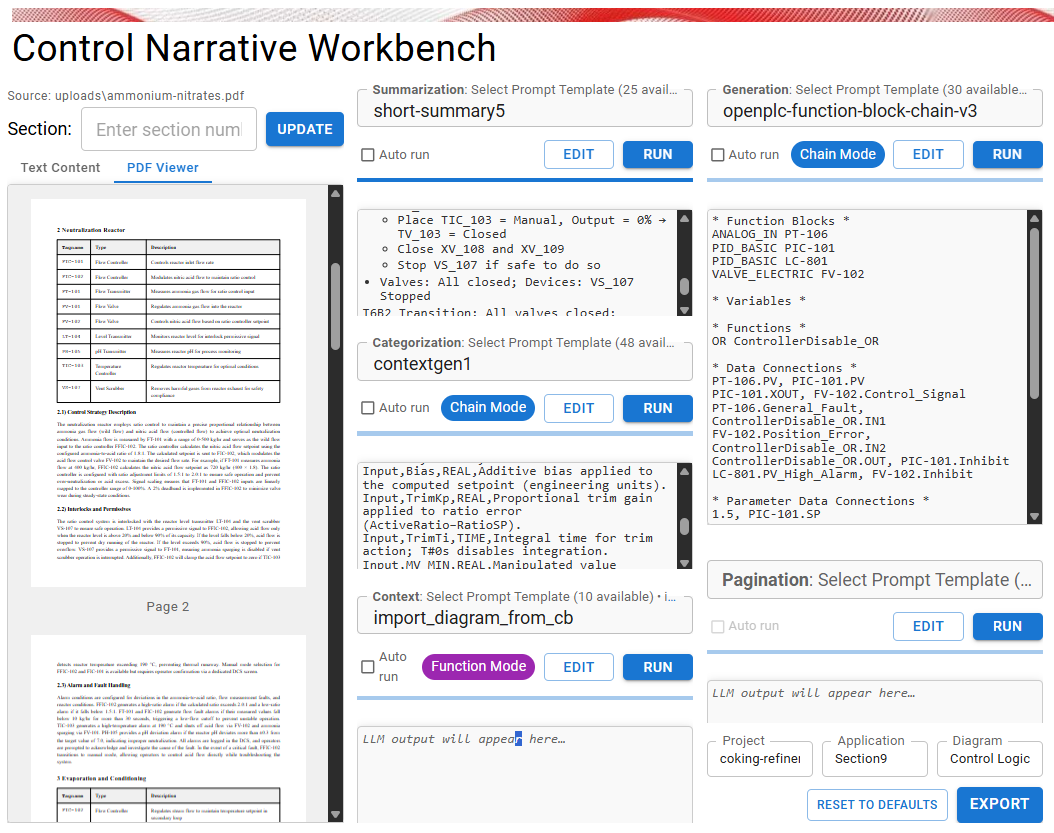Open Generation template selector openplc-function-block-chain-v3

(874, 110)
